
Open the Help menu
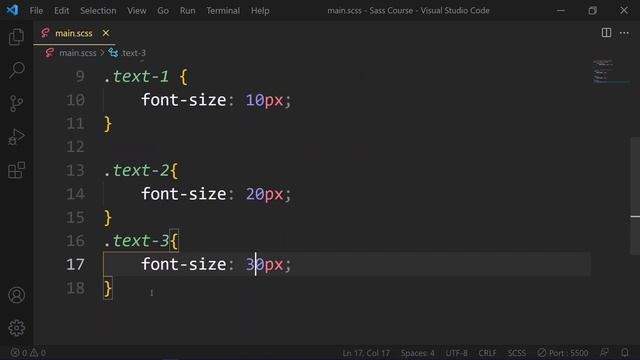260,11
